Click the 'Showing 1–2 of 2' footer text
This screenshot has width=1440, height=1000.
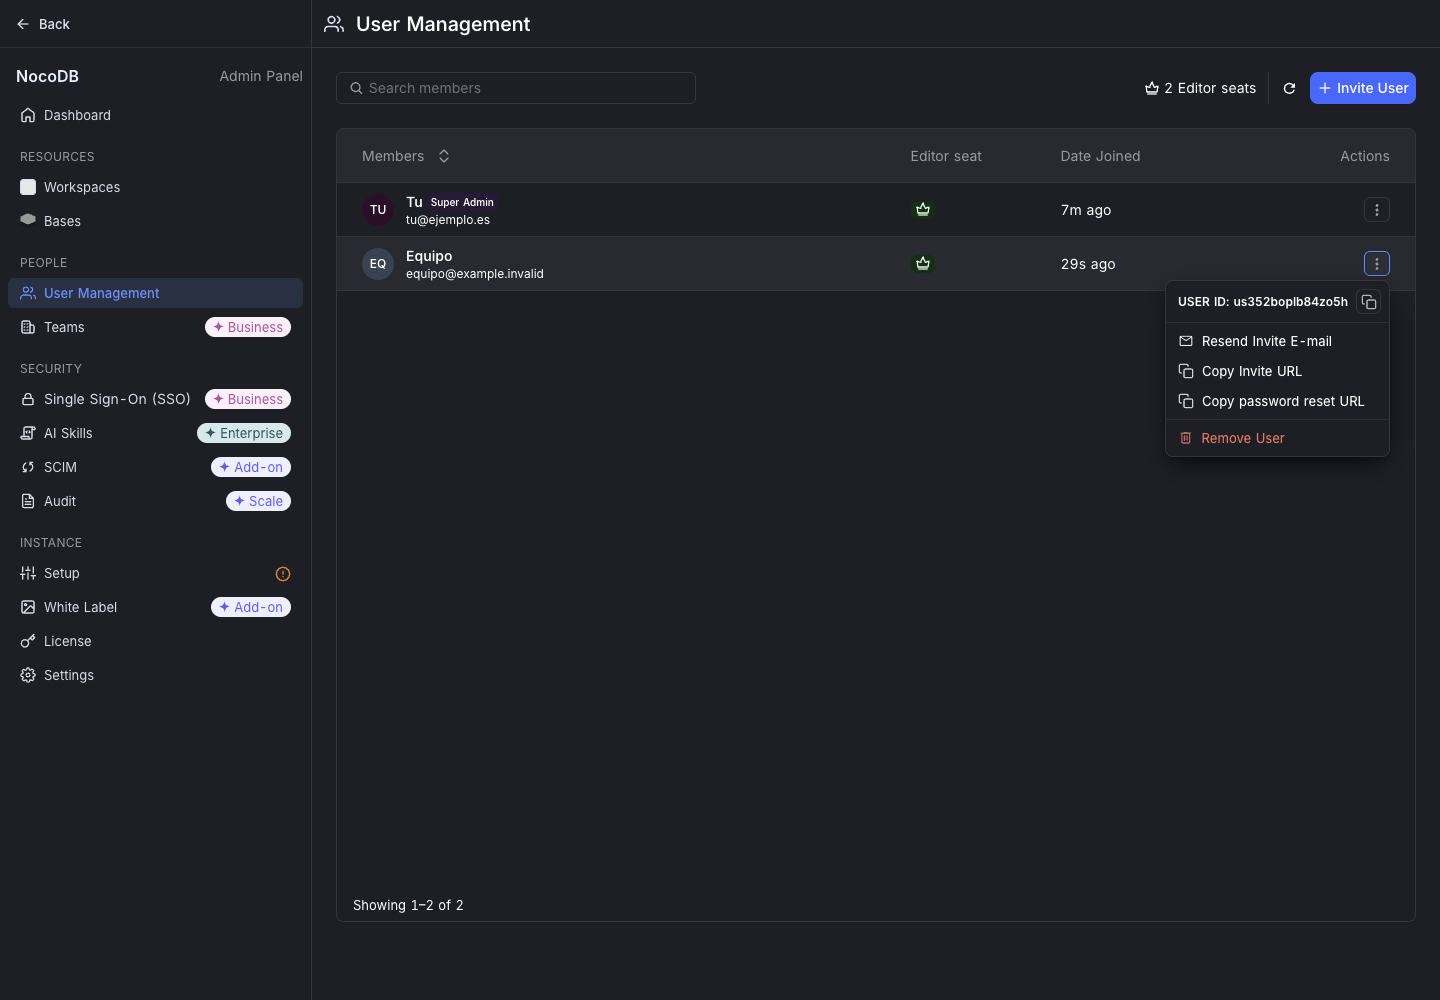coord(408,905)
